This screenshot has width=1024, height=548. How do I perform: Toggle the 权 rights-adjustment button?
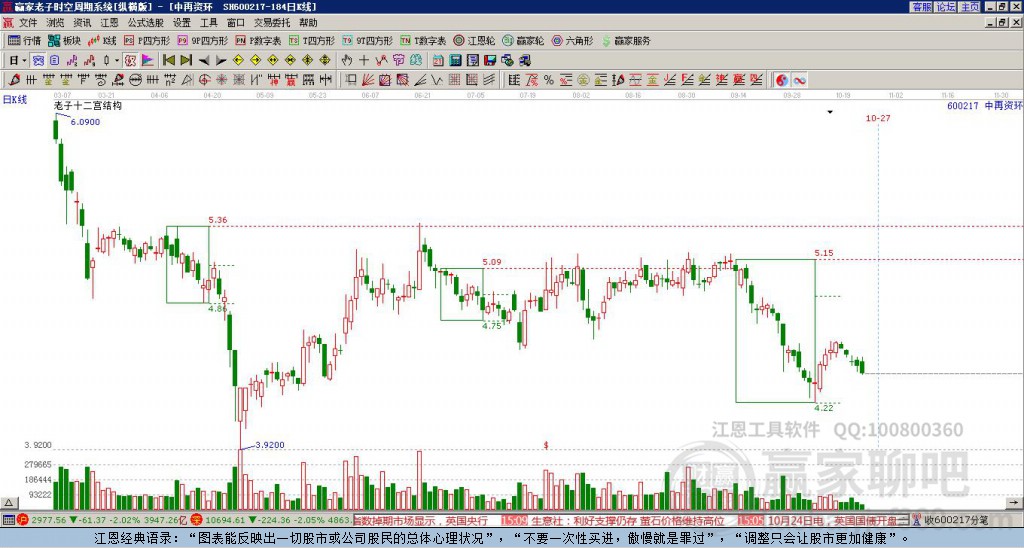coord(130,60)
